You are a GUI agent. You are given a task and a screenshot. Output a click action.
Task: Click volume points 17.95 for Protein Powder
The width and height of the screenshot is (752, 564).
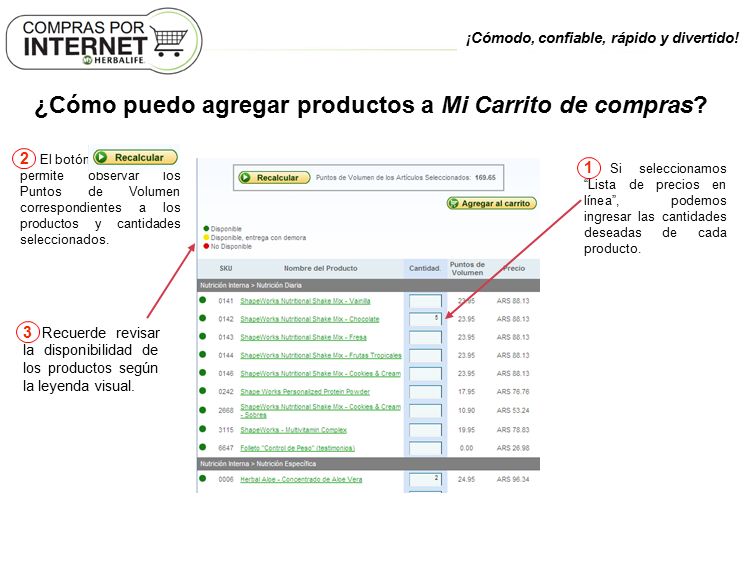click(x=466, y=392)
